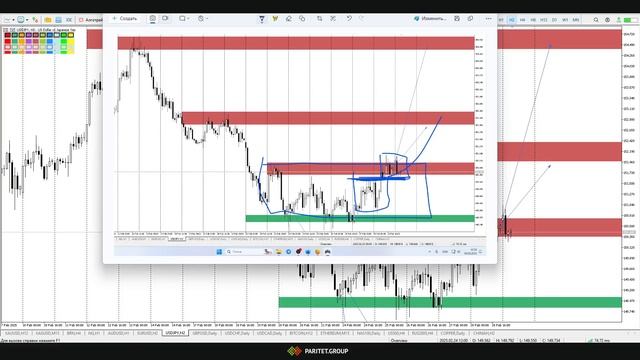This screenshot has width=640, height=360.
Task: Click the MetaTrader clock toolbar icon
Action: coord(21,20)
